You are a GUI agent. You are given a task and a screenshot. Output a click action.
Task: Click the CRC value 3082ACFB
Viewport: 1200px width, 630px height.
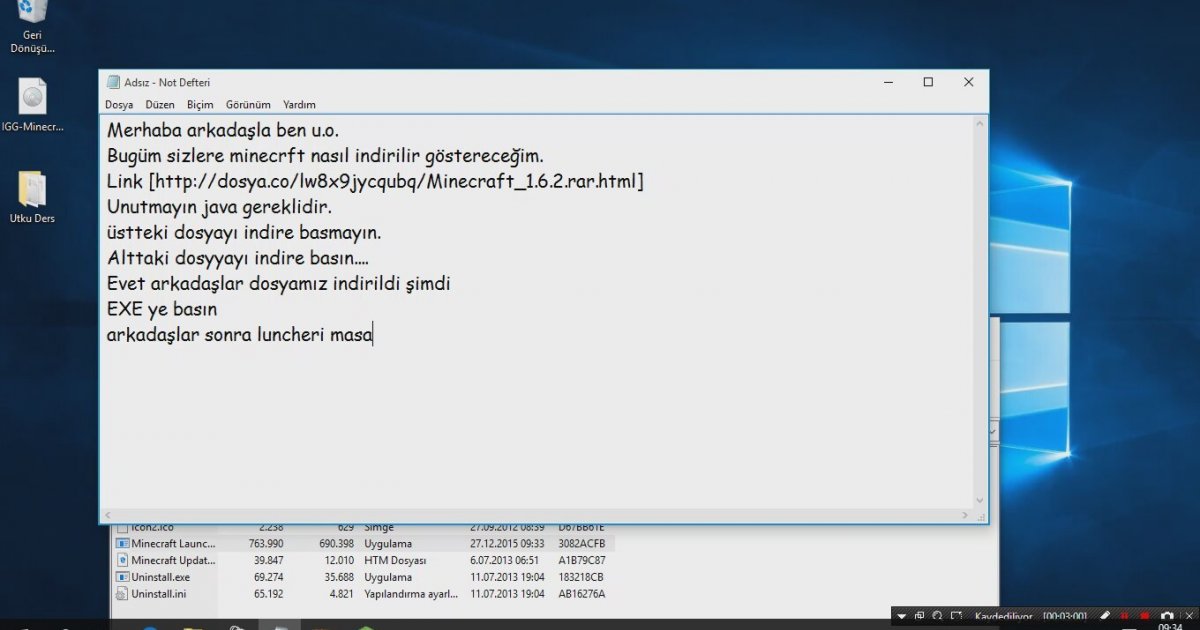tap(581, 543)
